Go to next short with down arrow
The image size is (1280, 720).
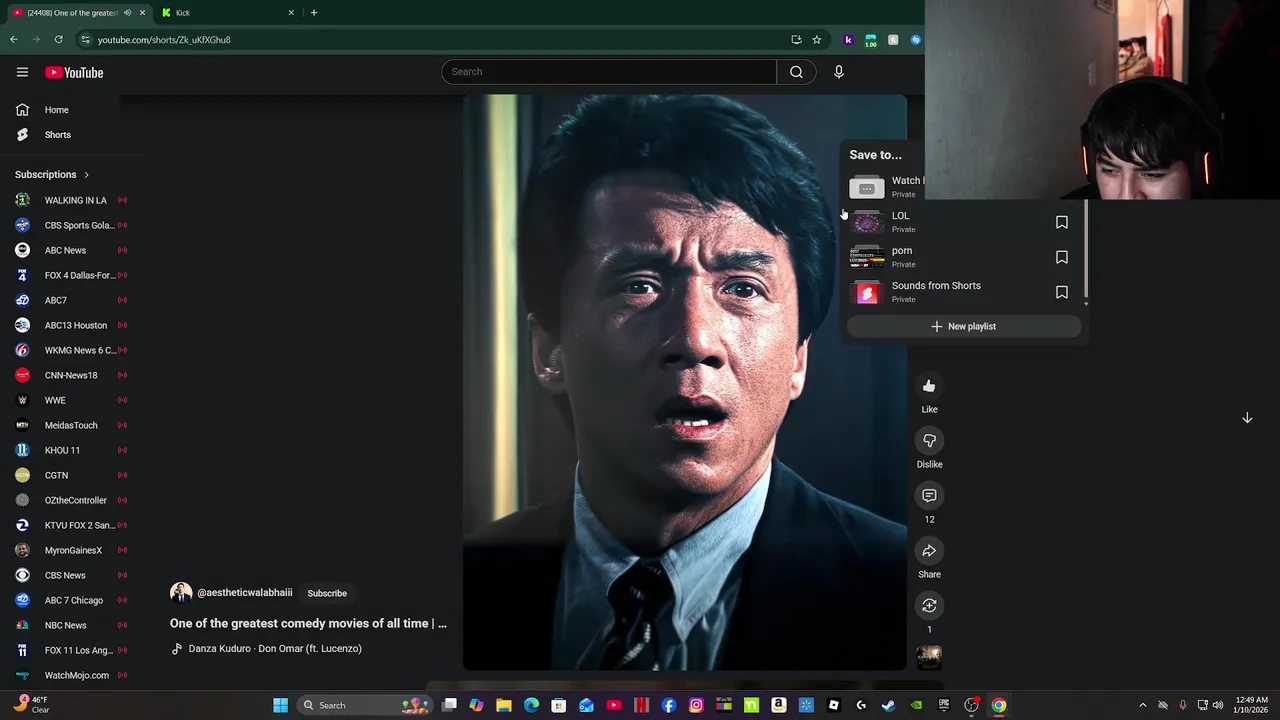[1247, 418]
